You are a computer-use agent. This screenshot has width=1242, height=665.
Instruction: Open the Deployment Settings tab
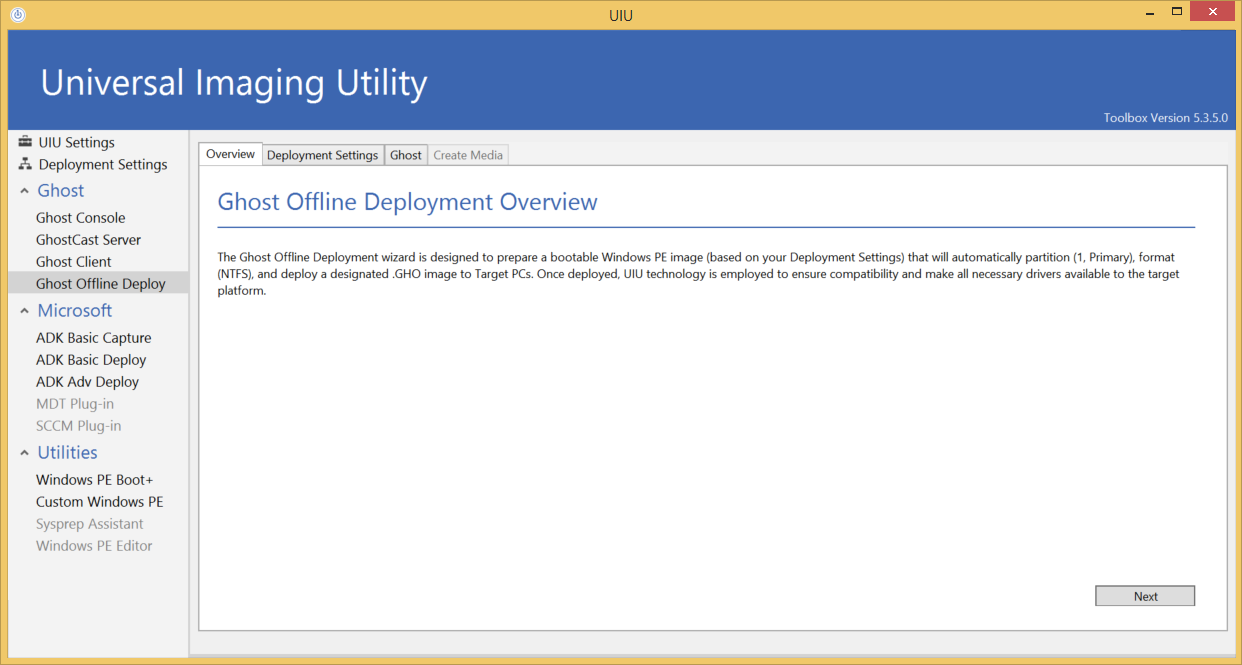click(x=323, y=155)
